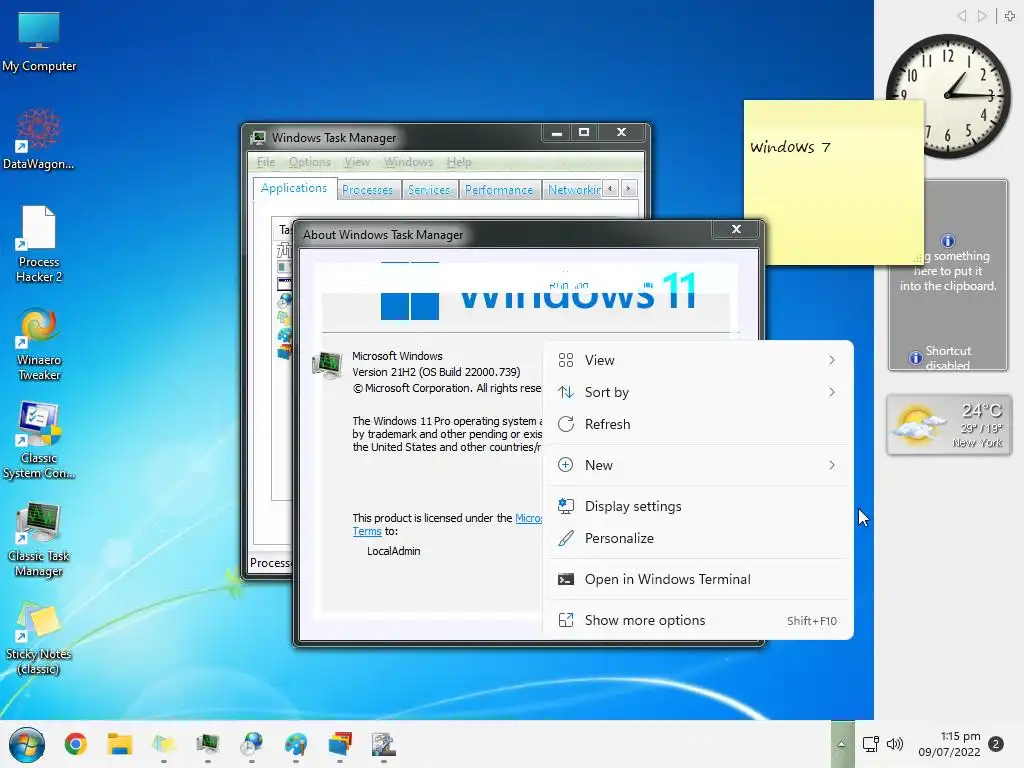Close the Windows Task Manager window
This screenshot has height=768, width=1024.
coord(621,133)
